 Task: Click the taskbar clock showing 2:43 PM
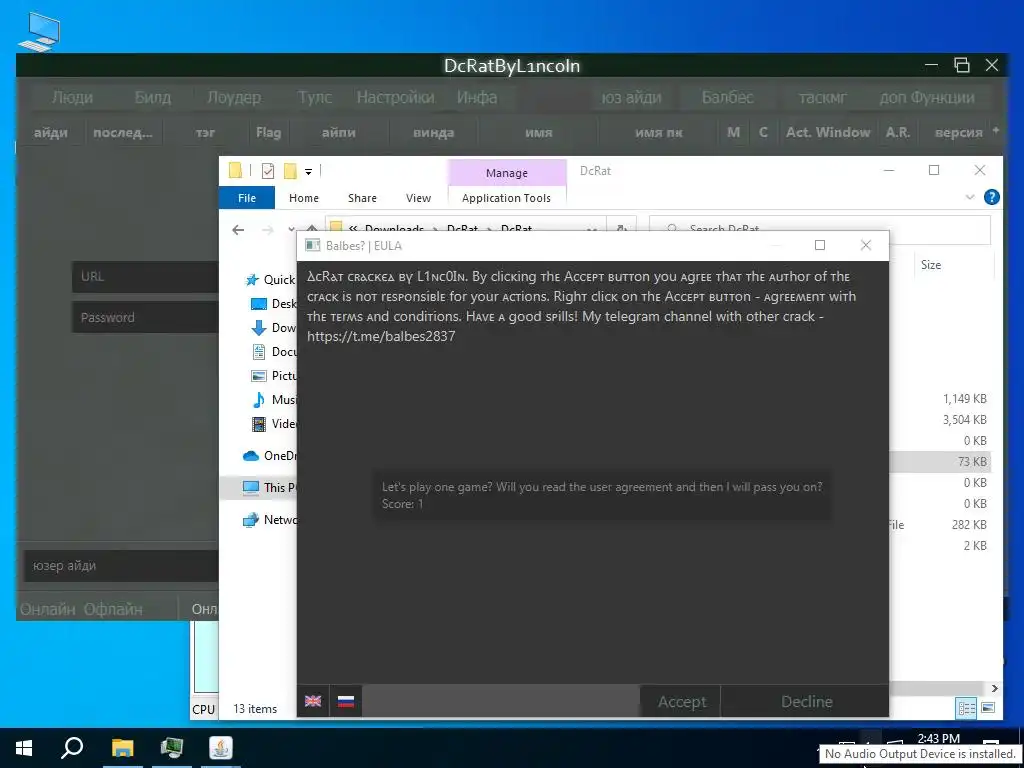coord(938,739)
